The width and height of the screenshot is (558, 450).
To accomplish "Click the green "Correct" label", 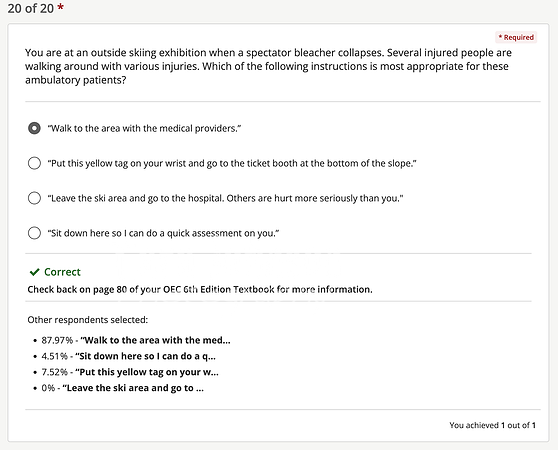I will [x=62, y=272].
